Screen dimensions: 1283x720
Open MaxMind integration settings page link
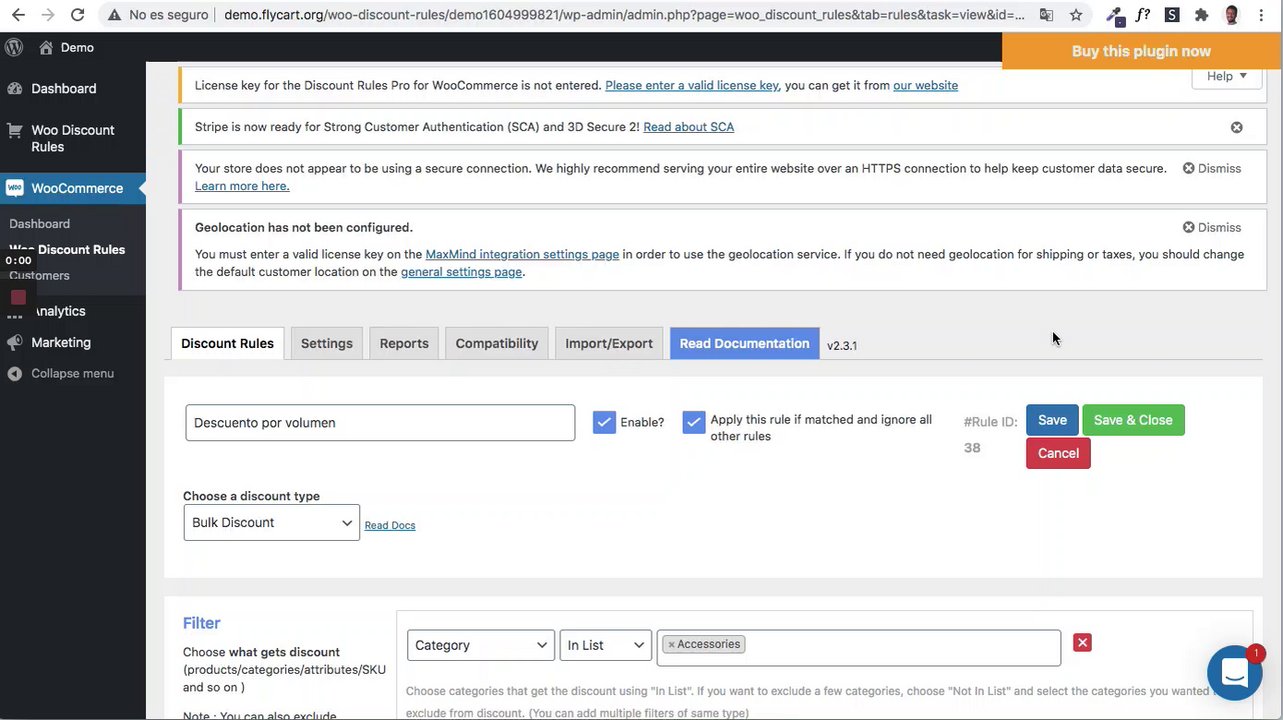pos(522,254)
